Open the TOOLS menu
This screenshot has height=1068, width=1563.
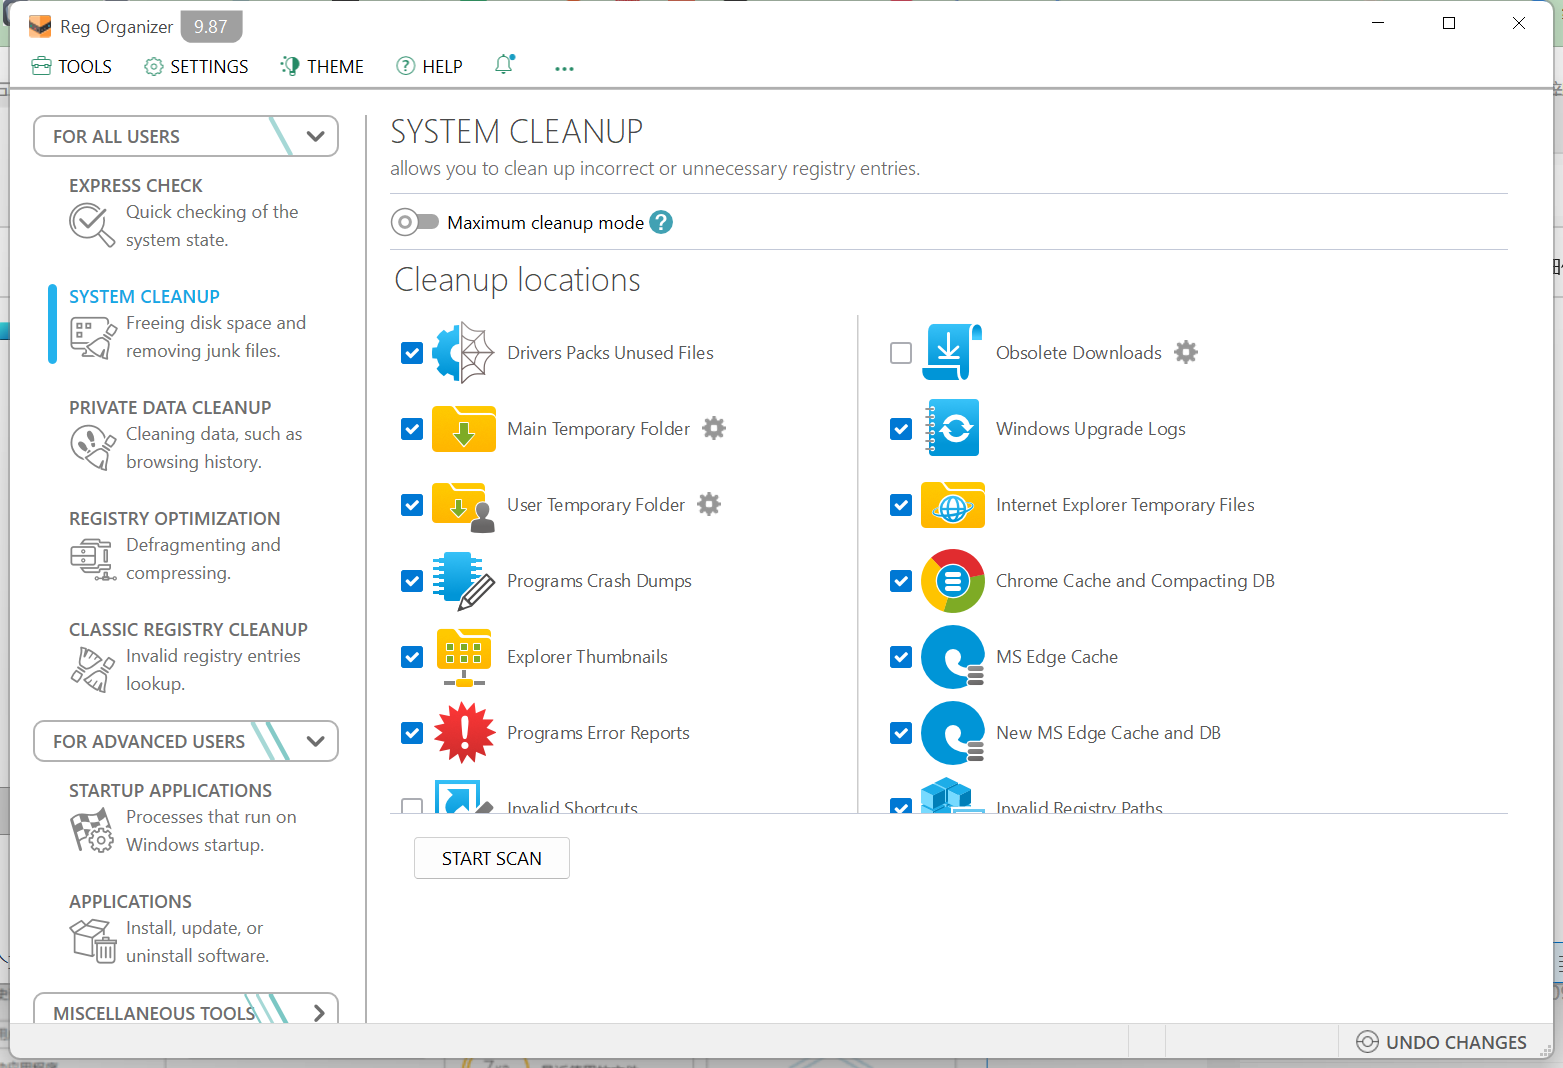coord(71,66)
